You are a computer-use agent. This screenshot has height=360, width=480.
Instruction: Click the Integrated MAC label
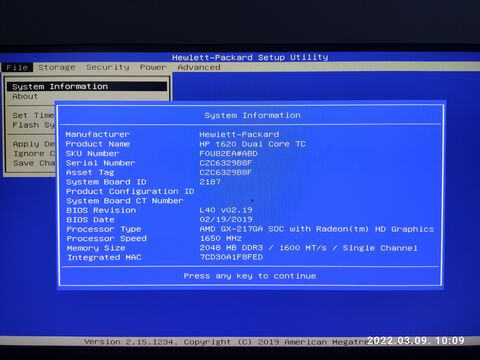point(104,258)
